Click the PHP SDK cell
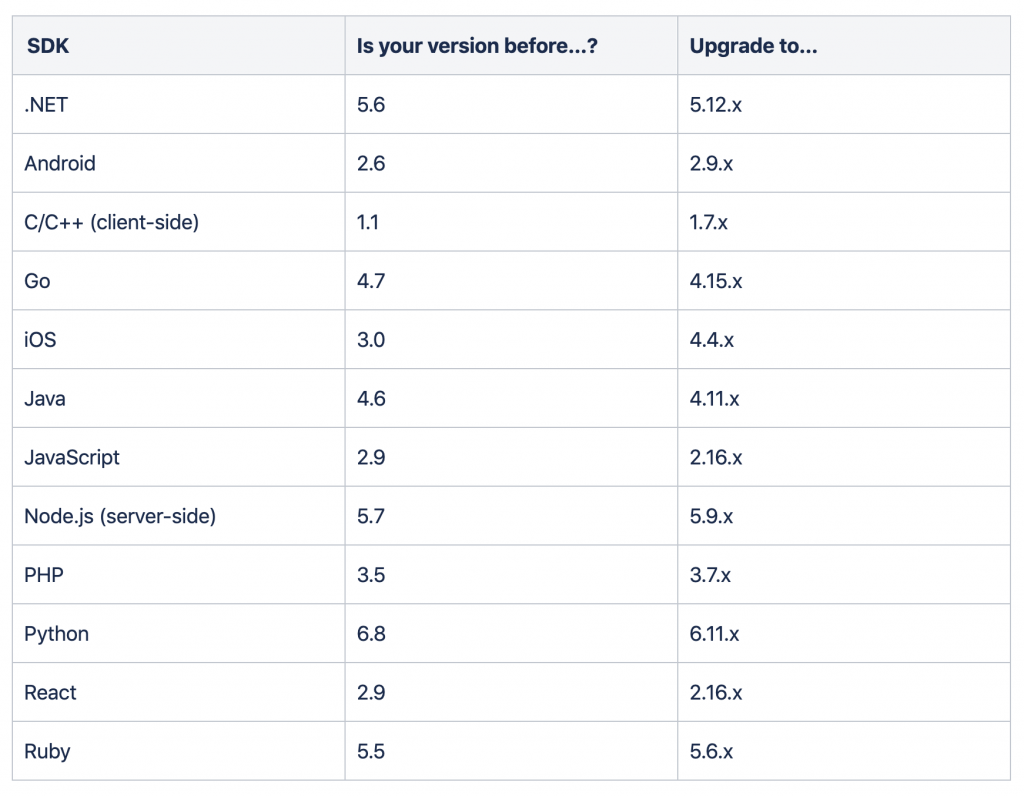Image resolution: width=1024 pixels, height=796 pixels. click(43, 575)
